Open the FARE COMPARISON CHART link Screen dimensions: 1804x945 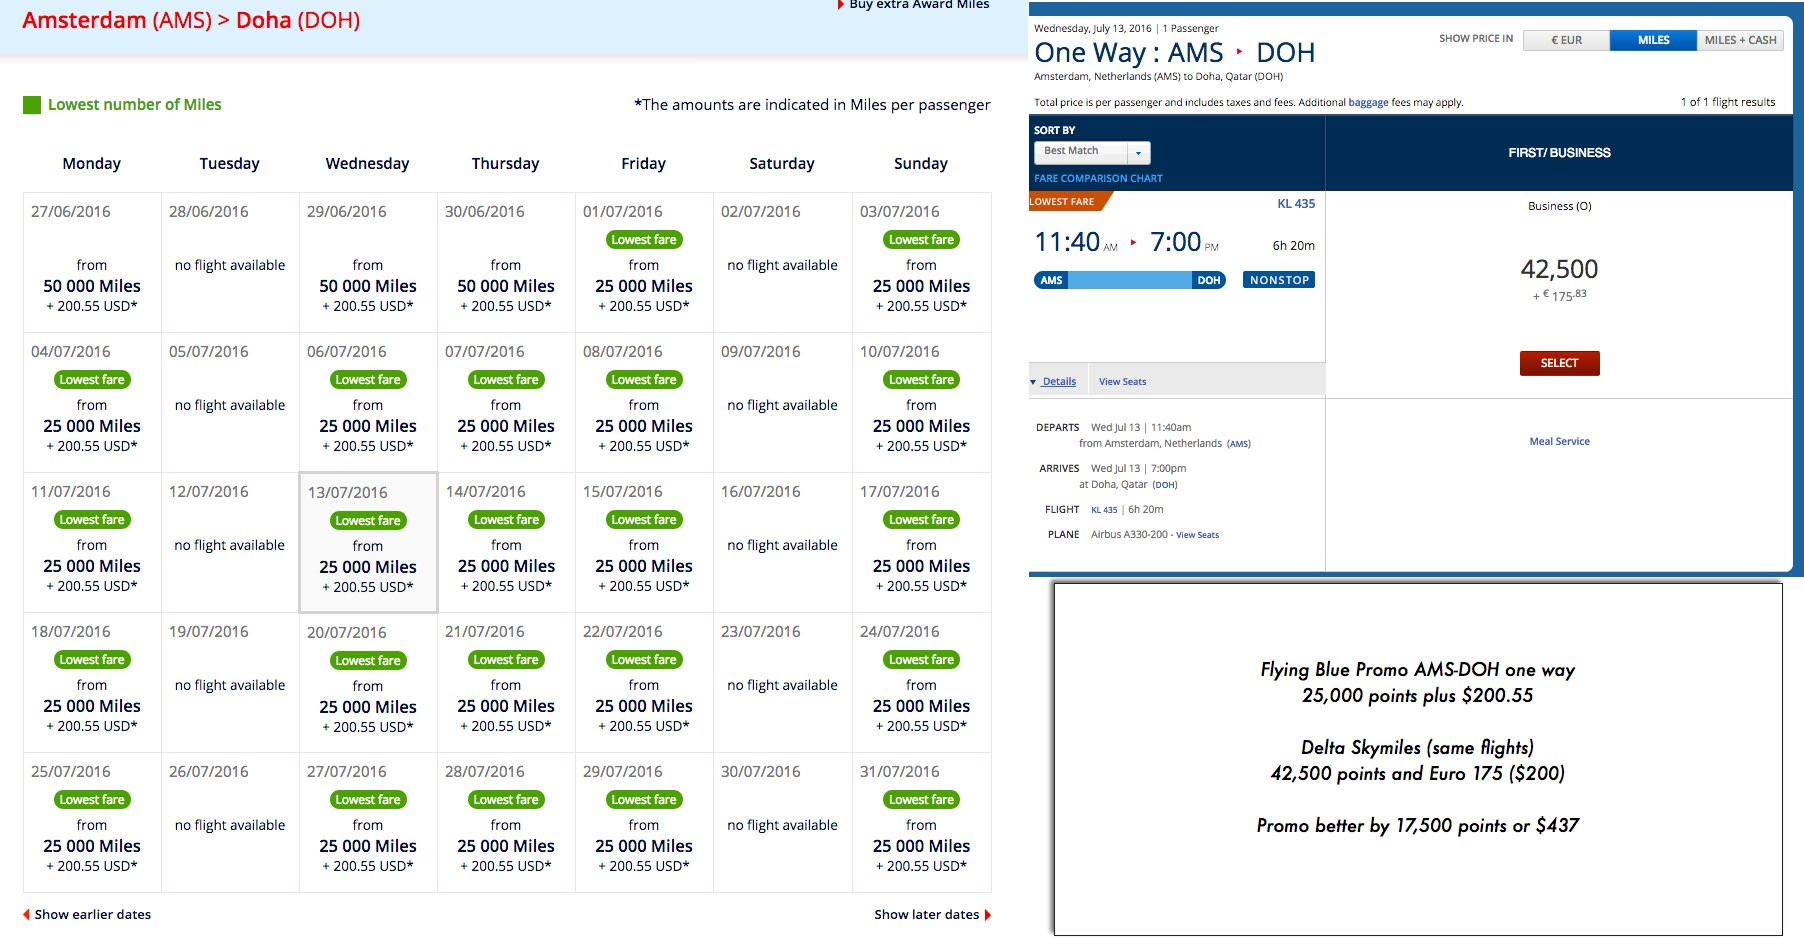pos(1098,179)
